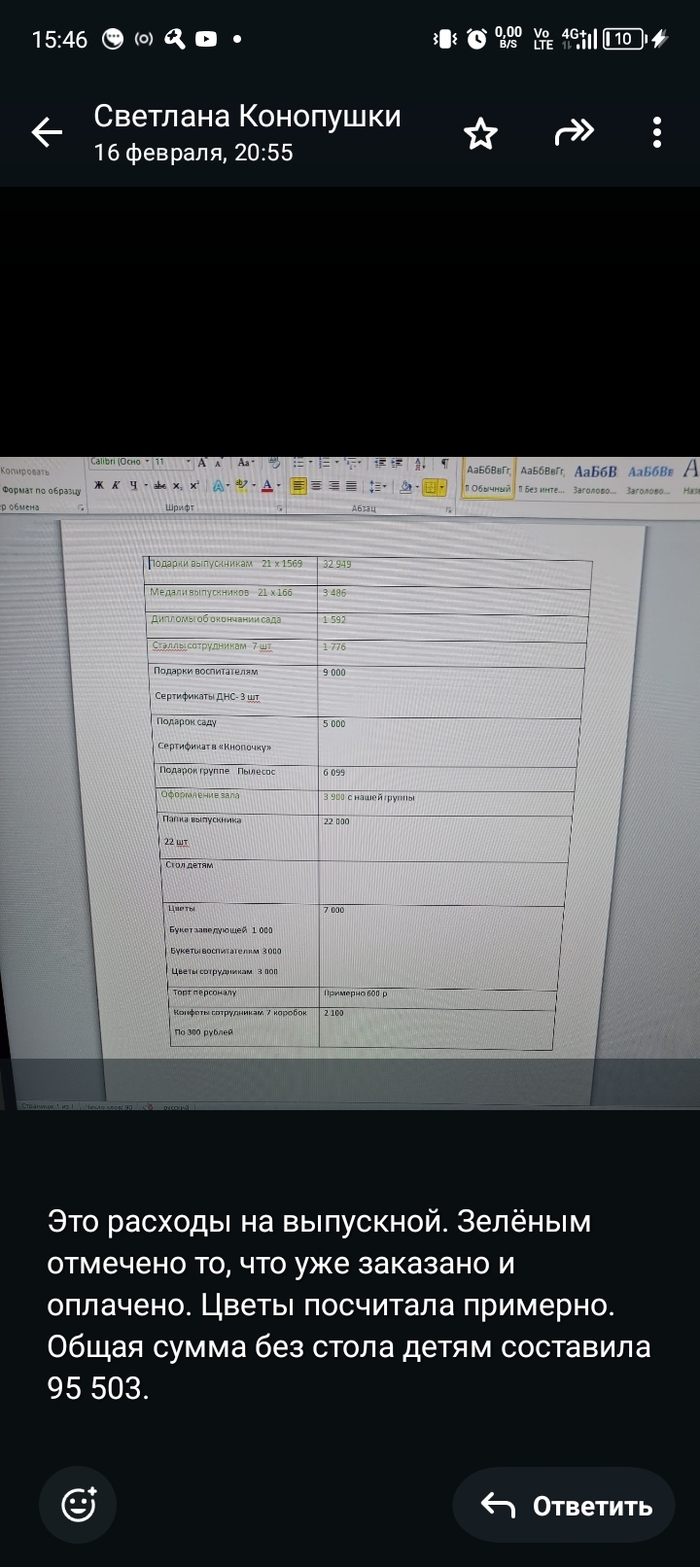Open sender profile Светлана Конопушки
700x1567 pixels.
(247, 116)
